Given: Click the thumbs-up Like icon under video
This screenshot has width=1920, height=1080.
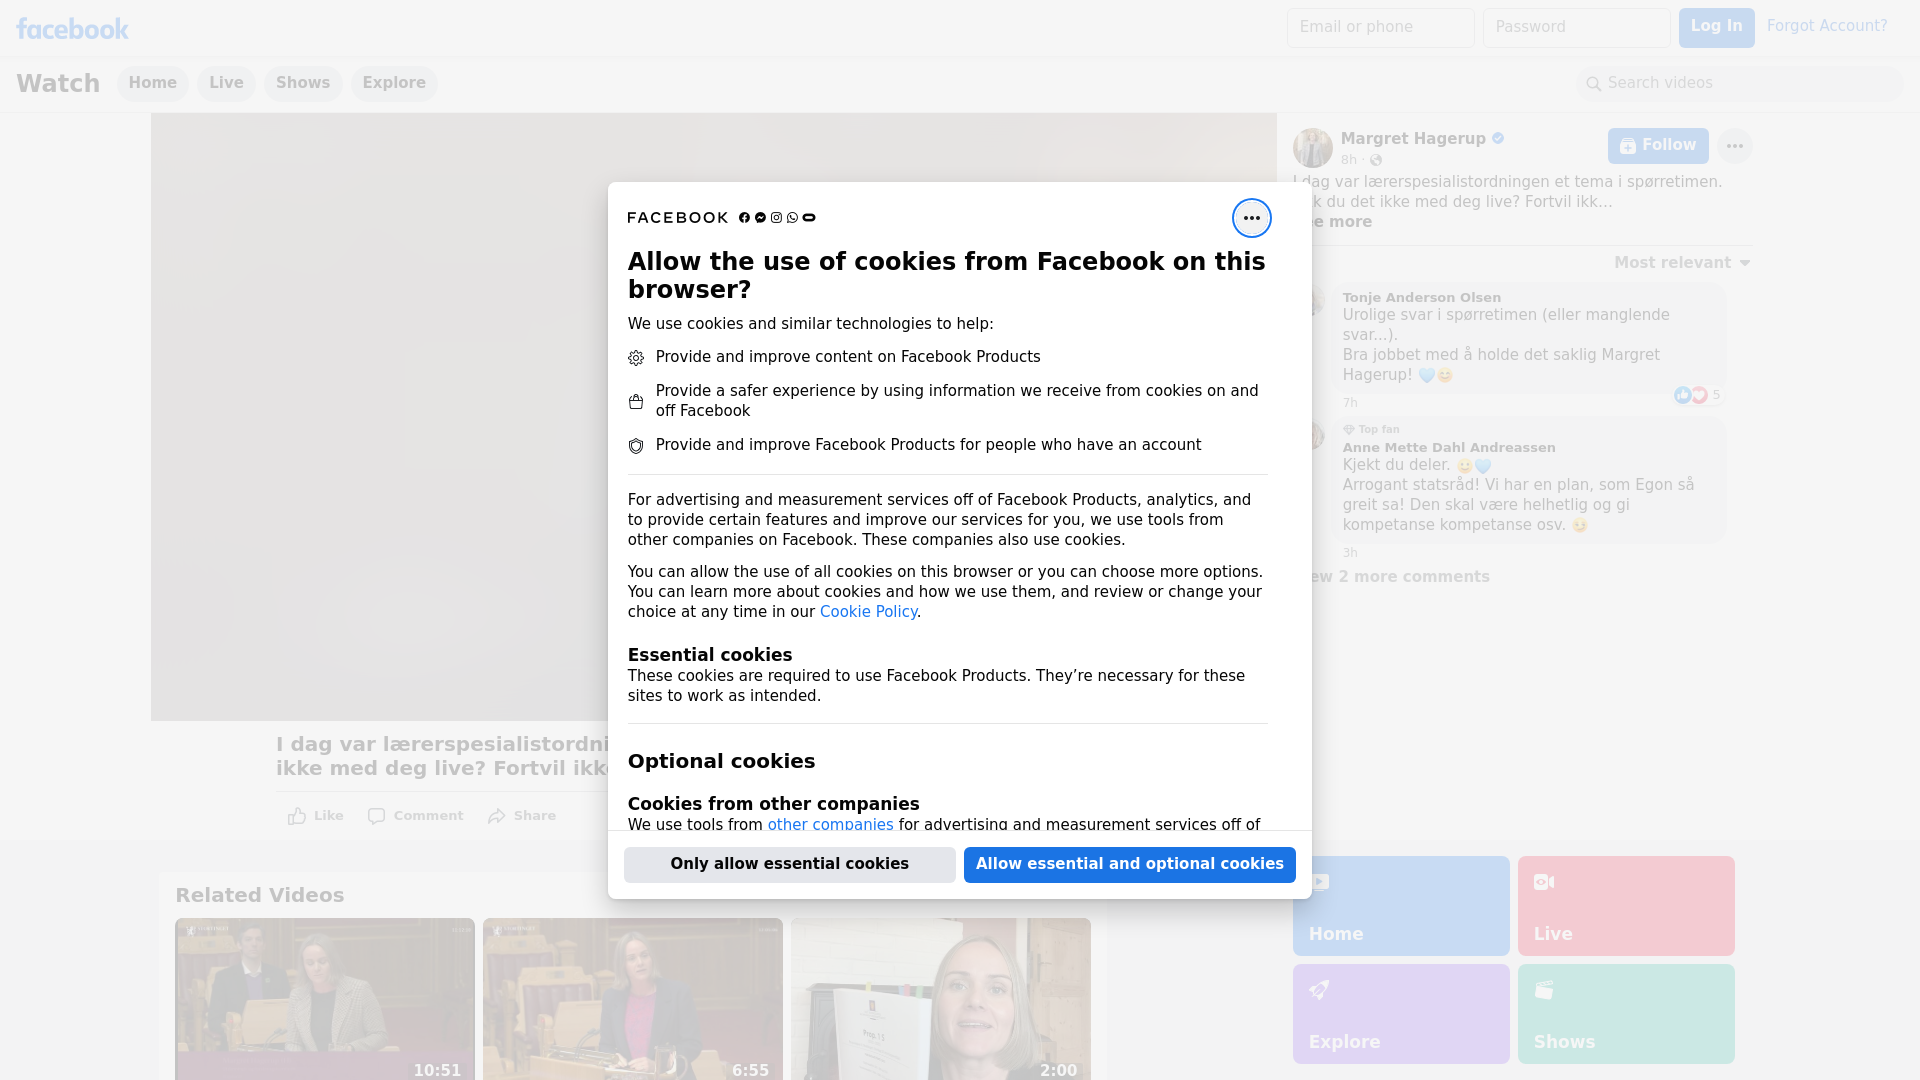Looking at the screenshot, I should click(297, 816).
